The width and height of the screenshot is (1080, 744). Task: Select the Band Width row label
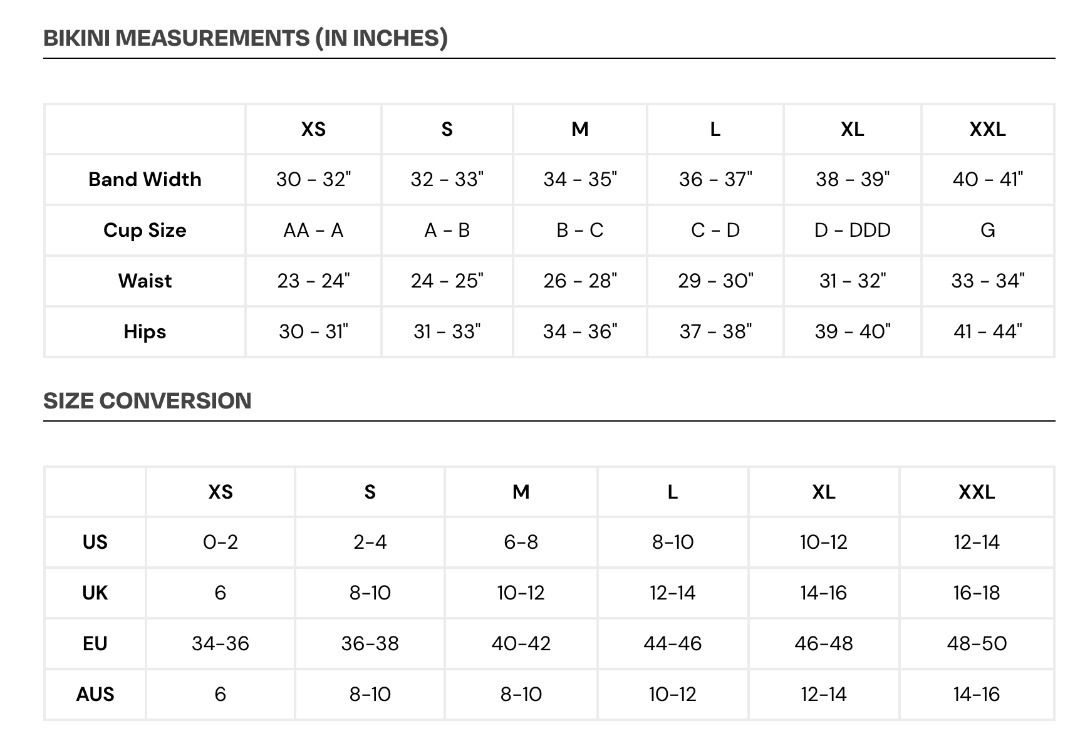(145, 180)
